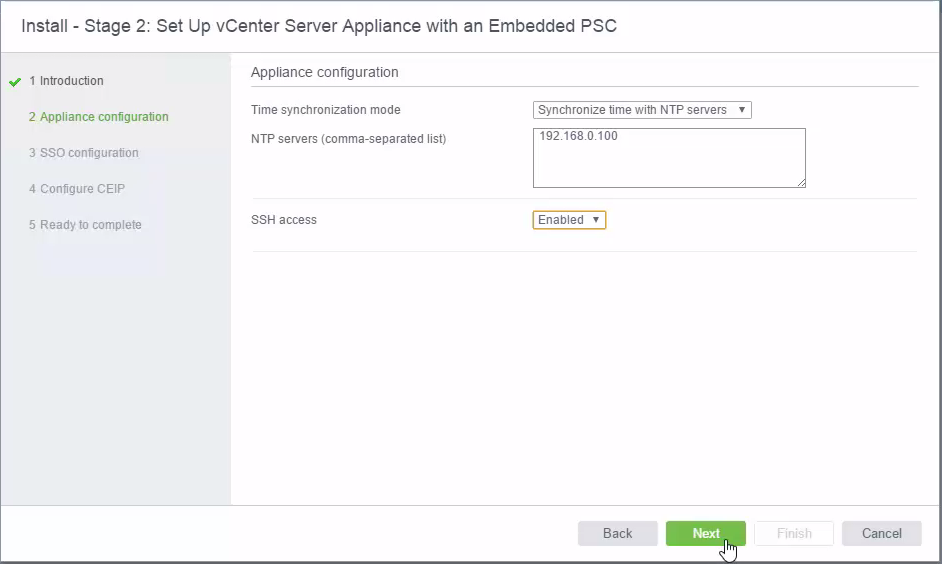Go to step 1 Introduction
Screen dimensions: 942x564
coord(66,80)
